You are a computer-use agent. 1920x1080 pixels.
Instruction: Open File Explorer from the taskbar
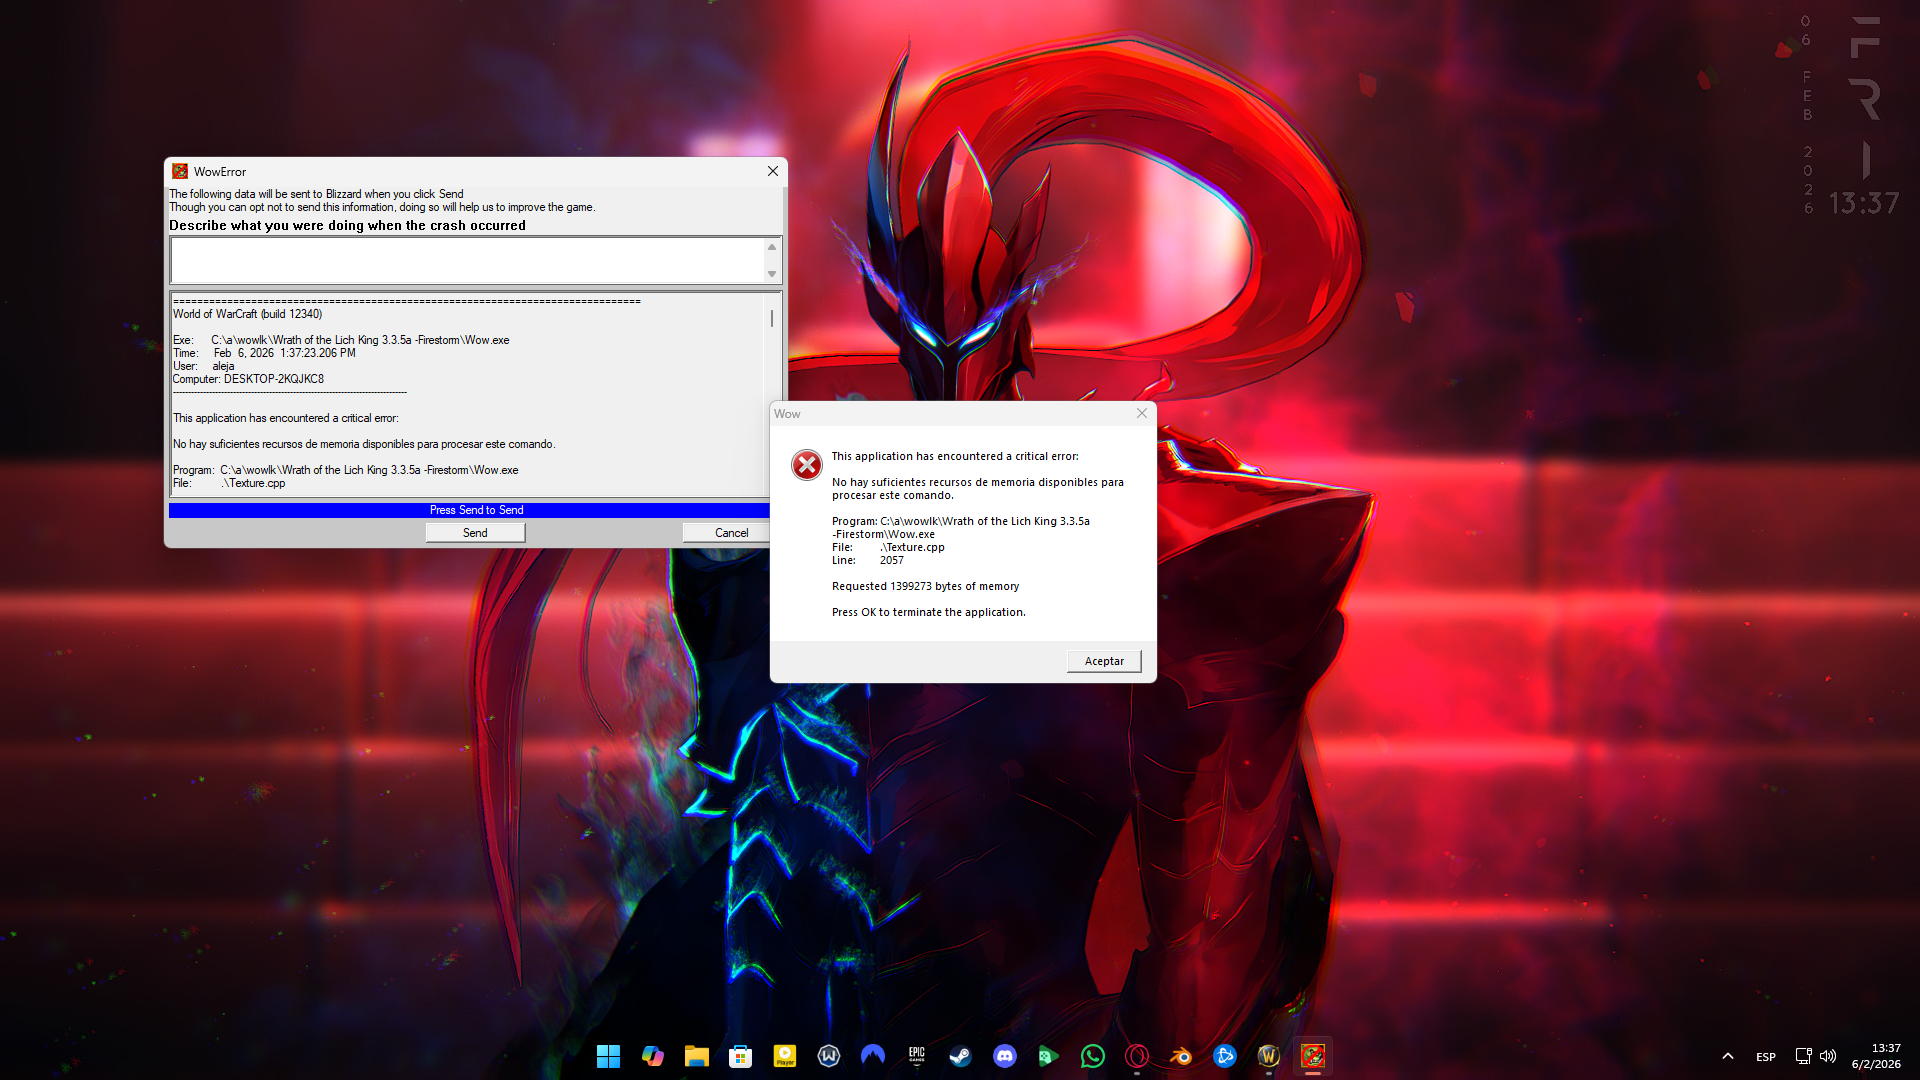tap(696, 1056)
